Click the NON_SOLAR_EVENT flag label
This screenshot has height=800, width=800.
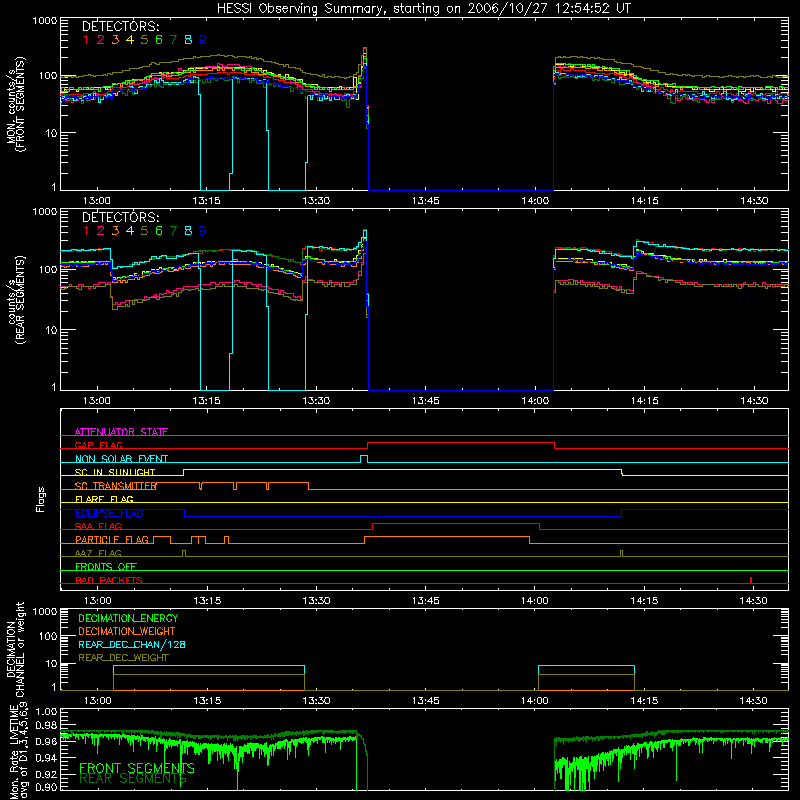121,459
